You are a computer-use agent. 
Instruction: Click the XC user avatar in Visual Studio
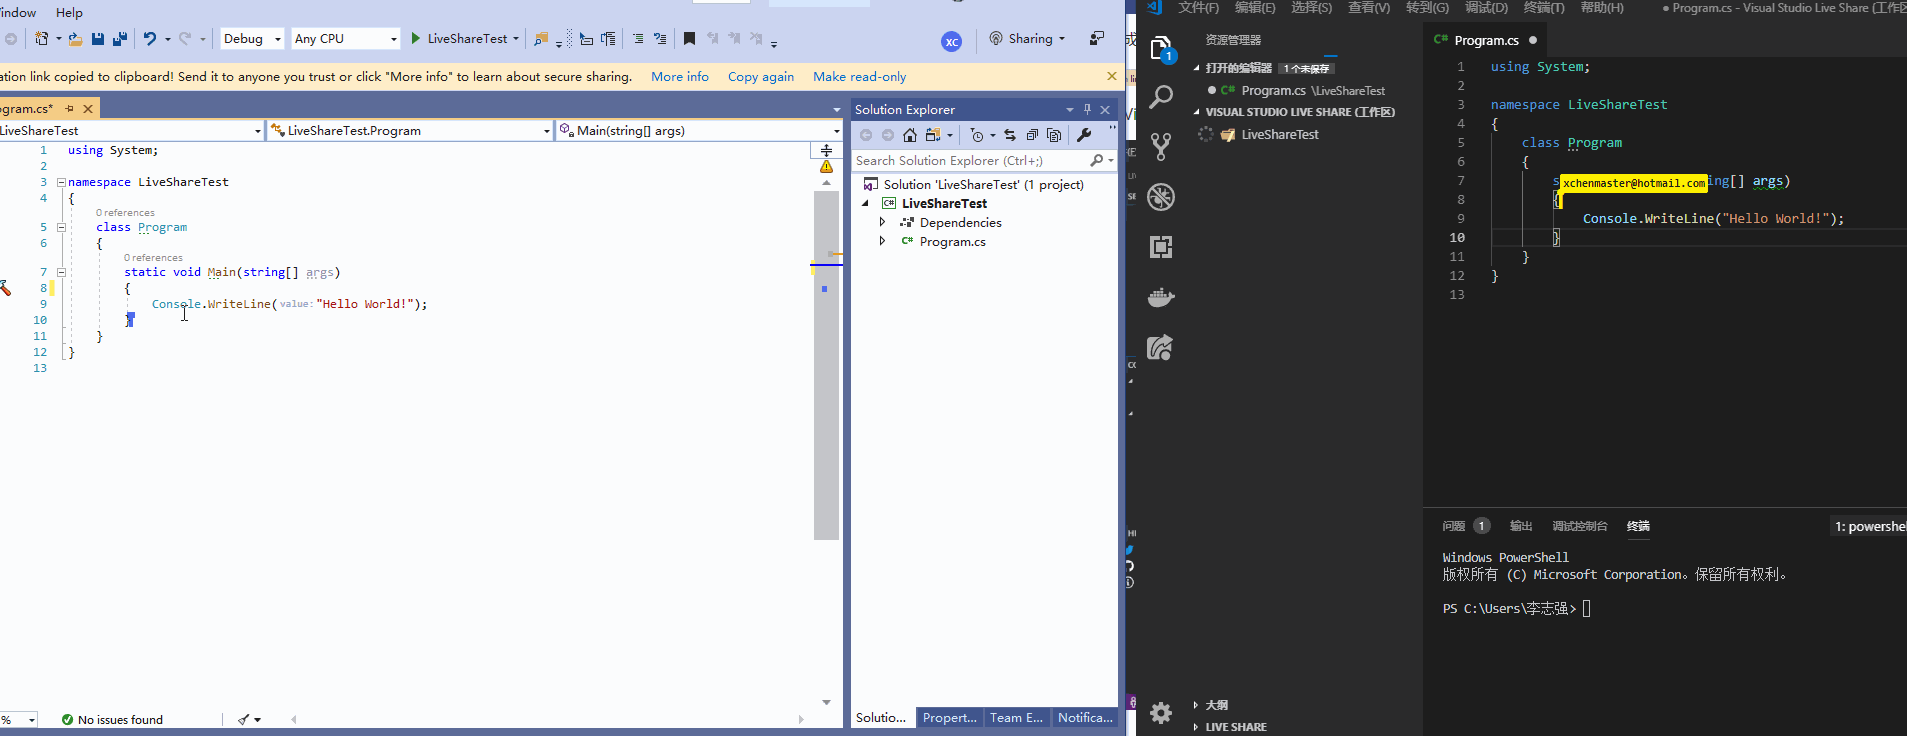pyautogui.click(x=952, y=41)
